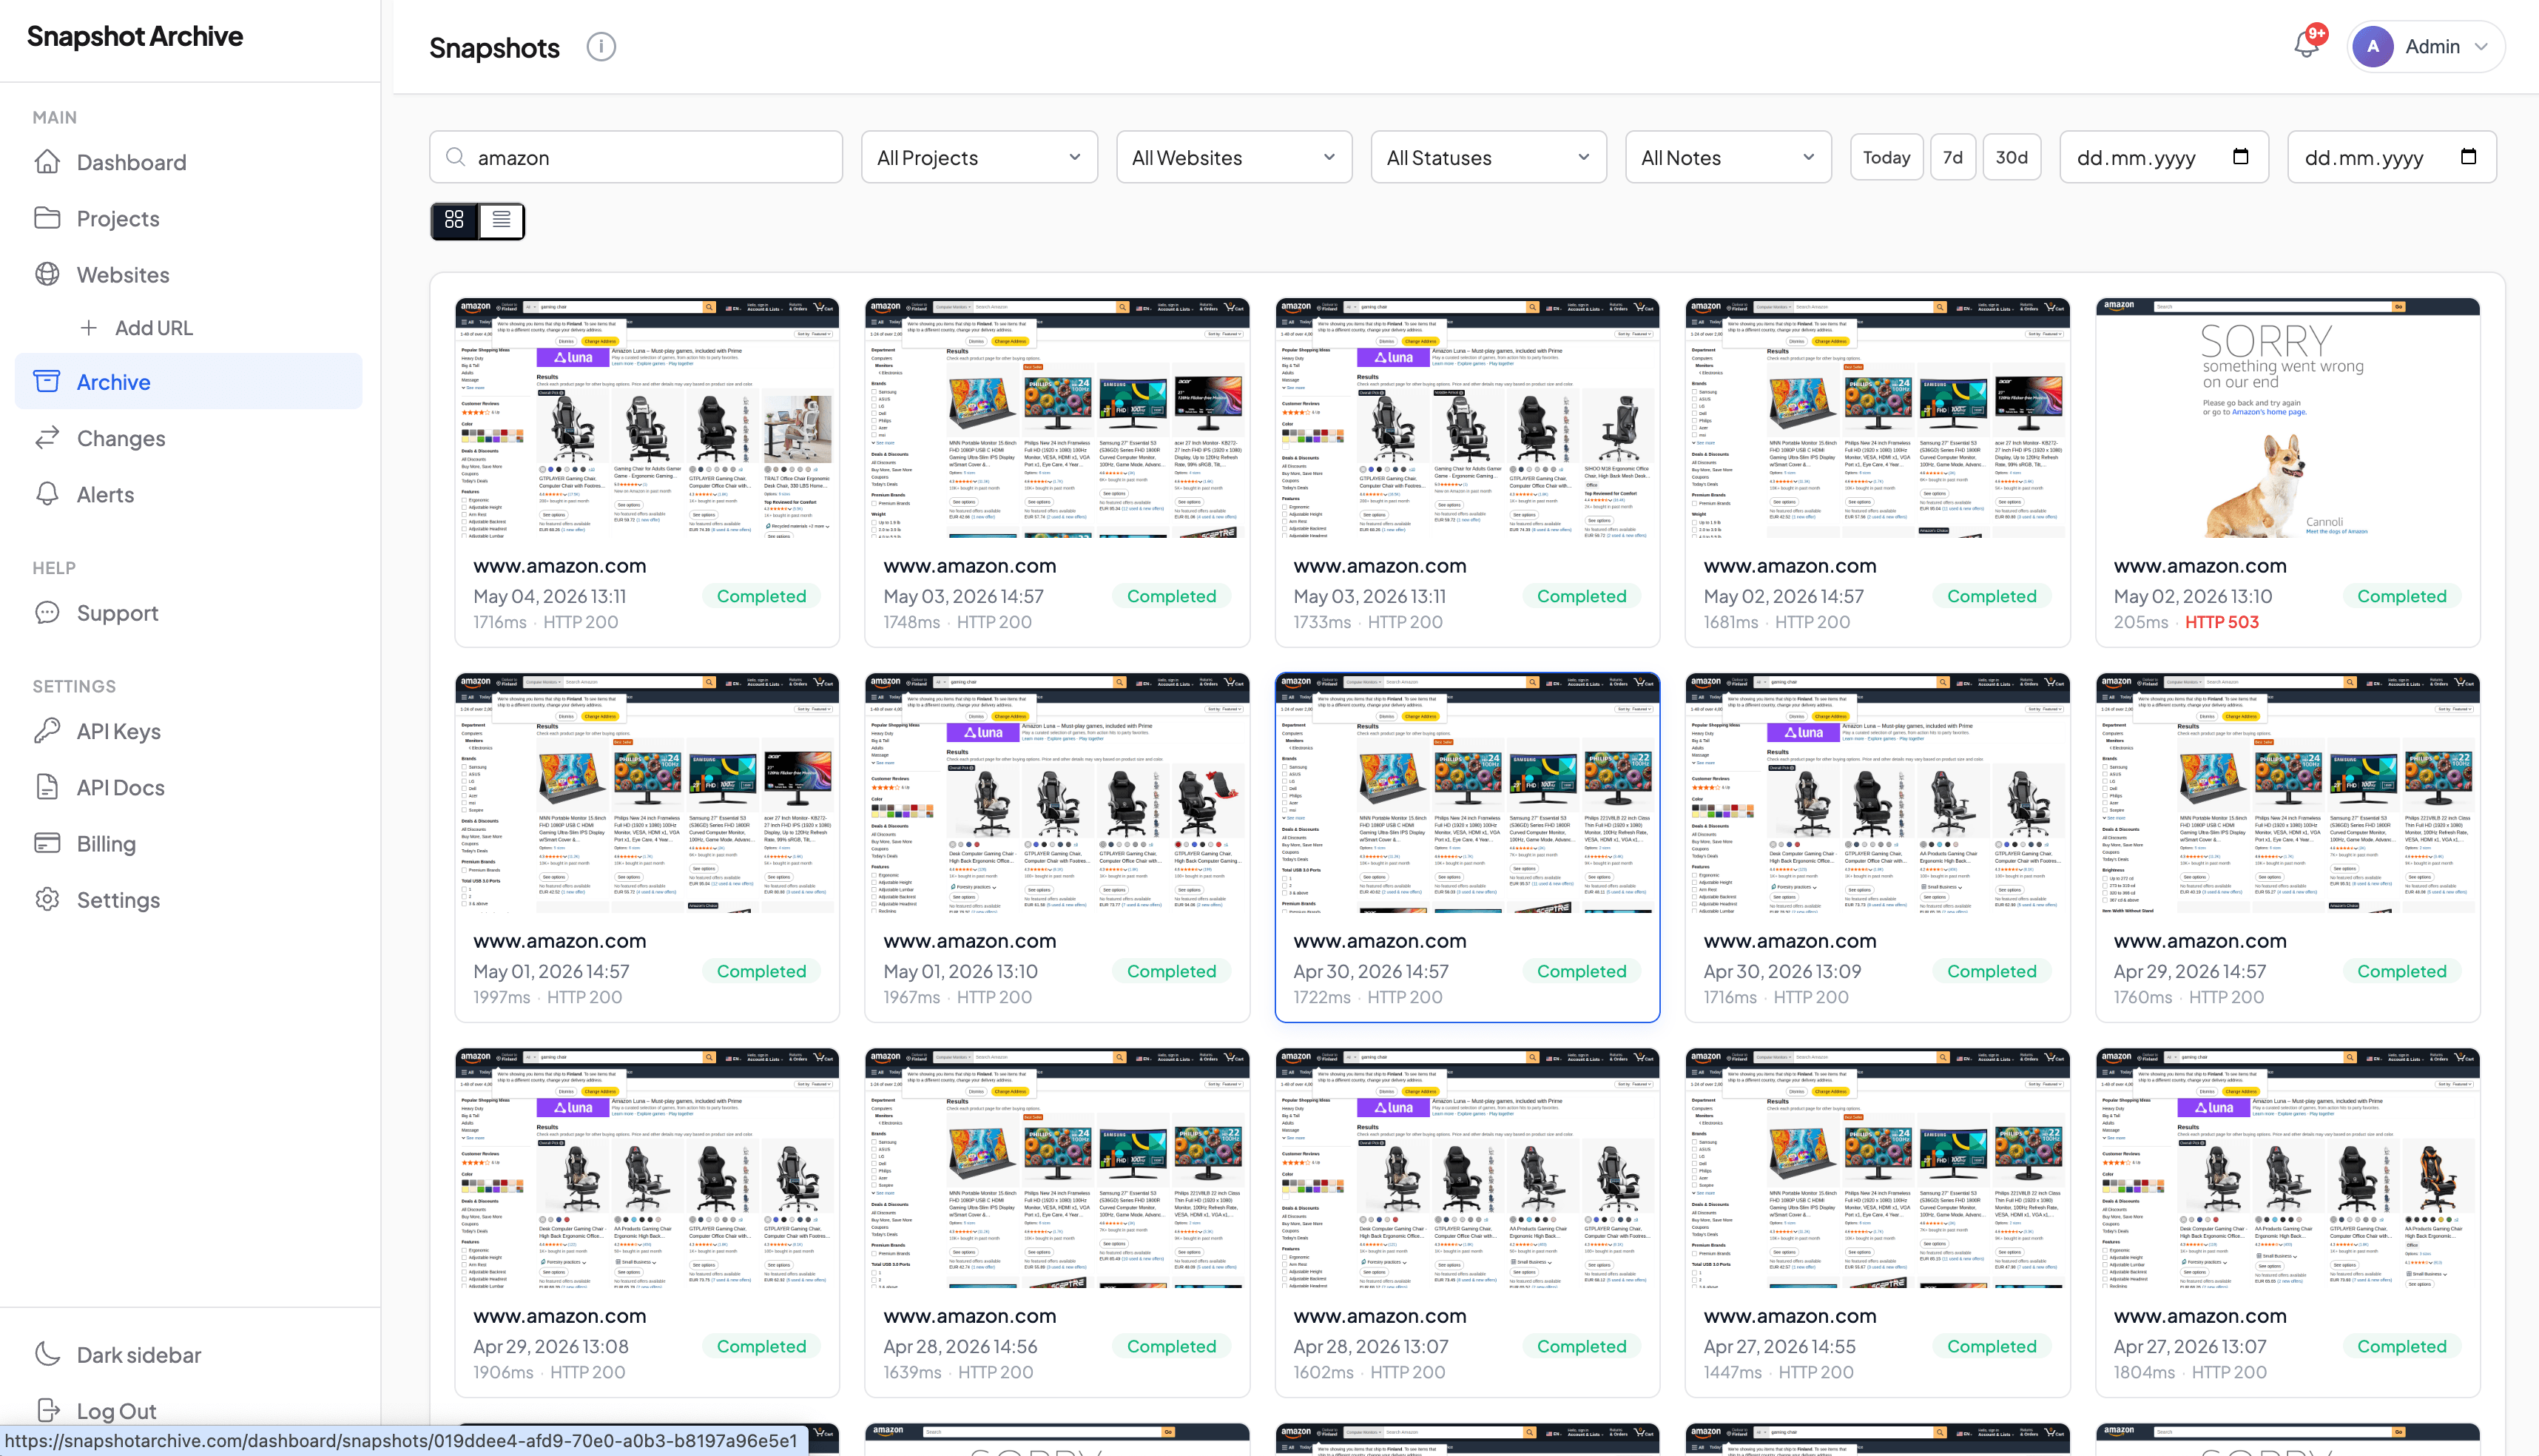
Task: Click Completed badge on Apr 28, 2026 14:56 card
Action: (x=1171, y=1346)
